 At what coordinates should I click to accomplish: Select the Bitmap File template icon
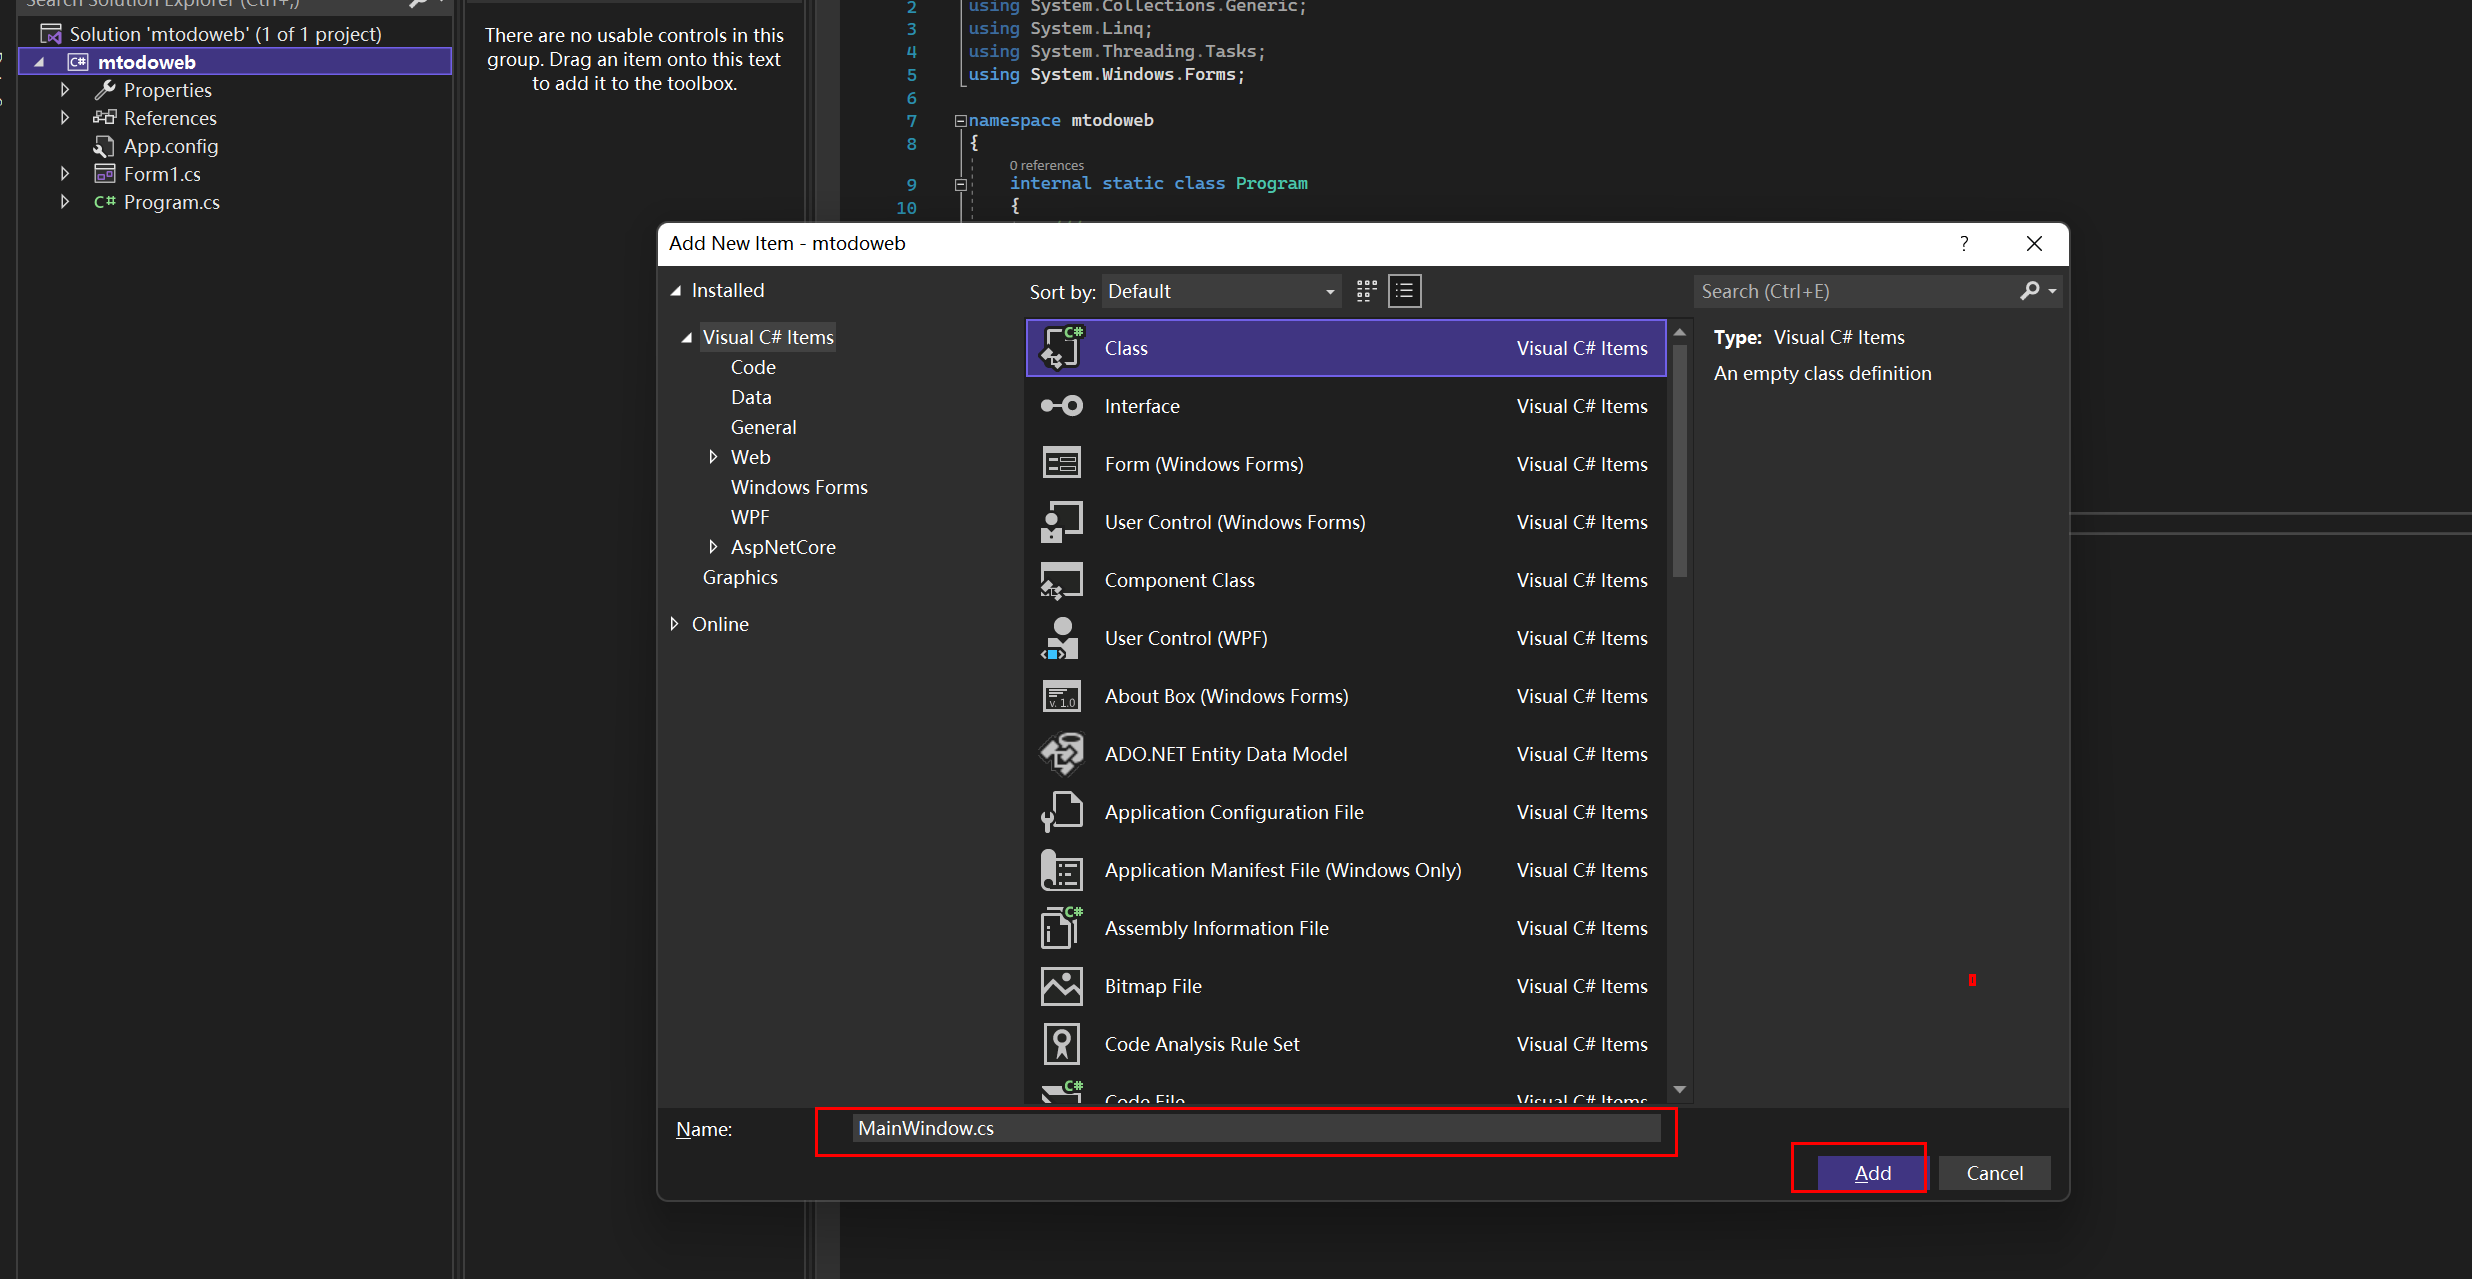[1060, 986]
